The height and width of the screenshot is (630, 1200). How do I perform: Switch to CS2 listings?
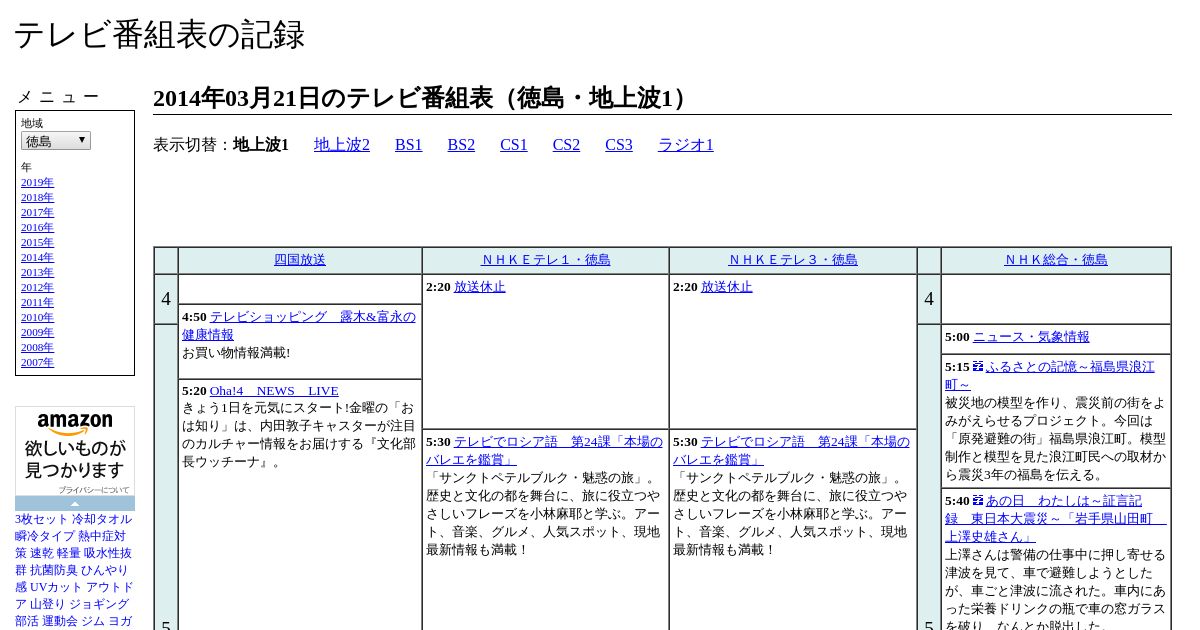click(566, 145)
